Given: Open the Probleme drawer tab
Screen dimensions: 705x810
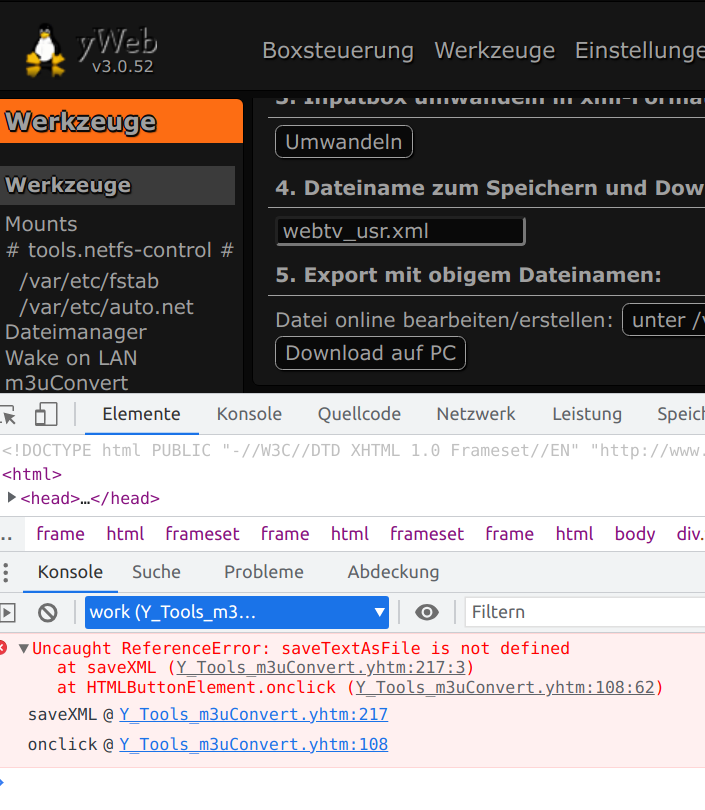Looking at the screenshot, I should pos(264,572).
